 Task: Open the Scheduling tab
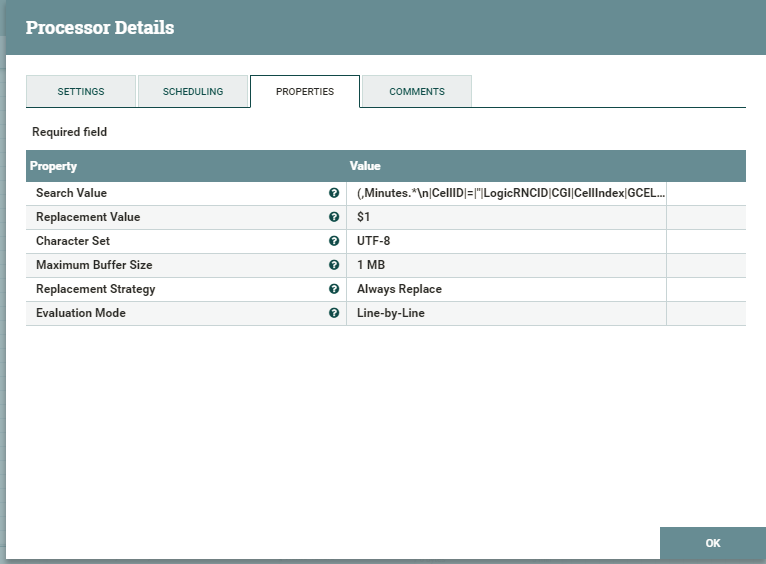tap(193, 91)
